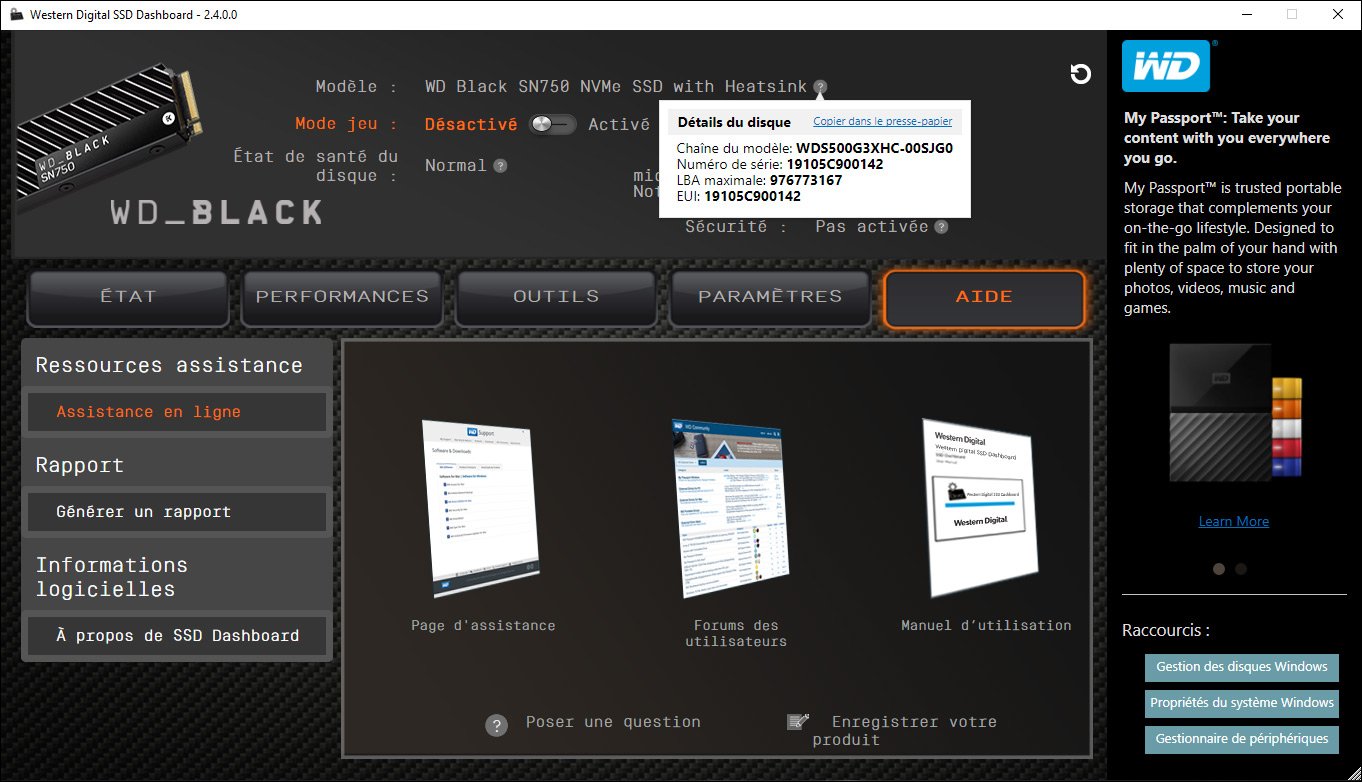Open Gestionnaire de périphériques shortcut

pyautogui.click(x=1241, y=739)
